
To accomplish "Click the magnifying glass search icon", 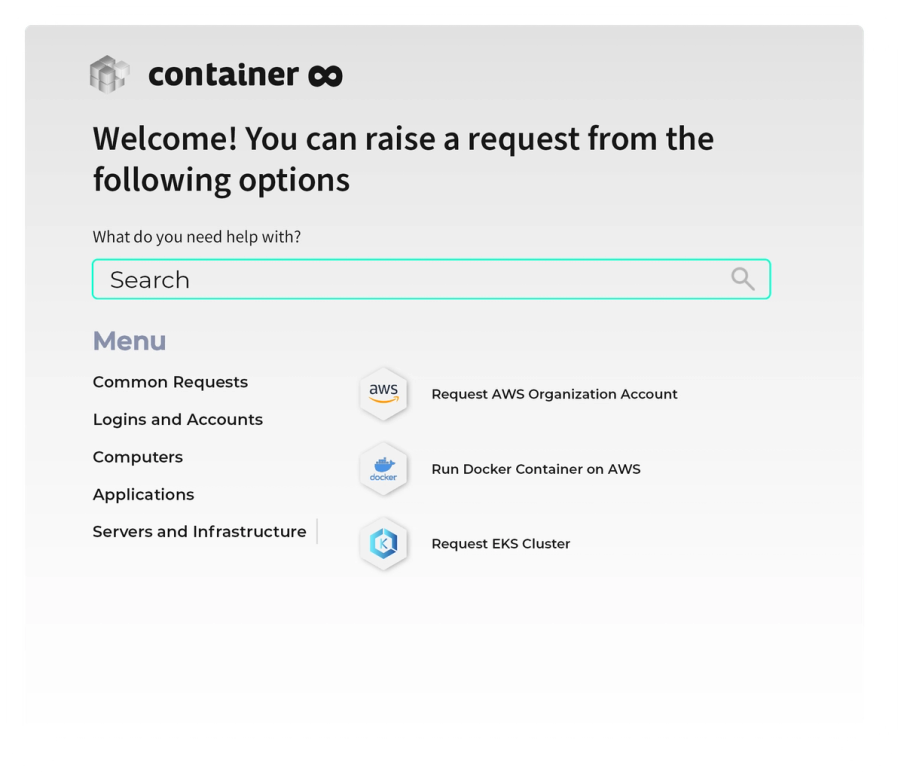I will coord(743,279).
